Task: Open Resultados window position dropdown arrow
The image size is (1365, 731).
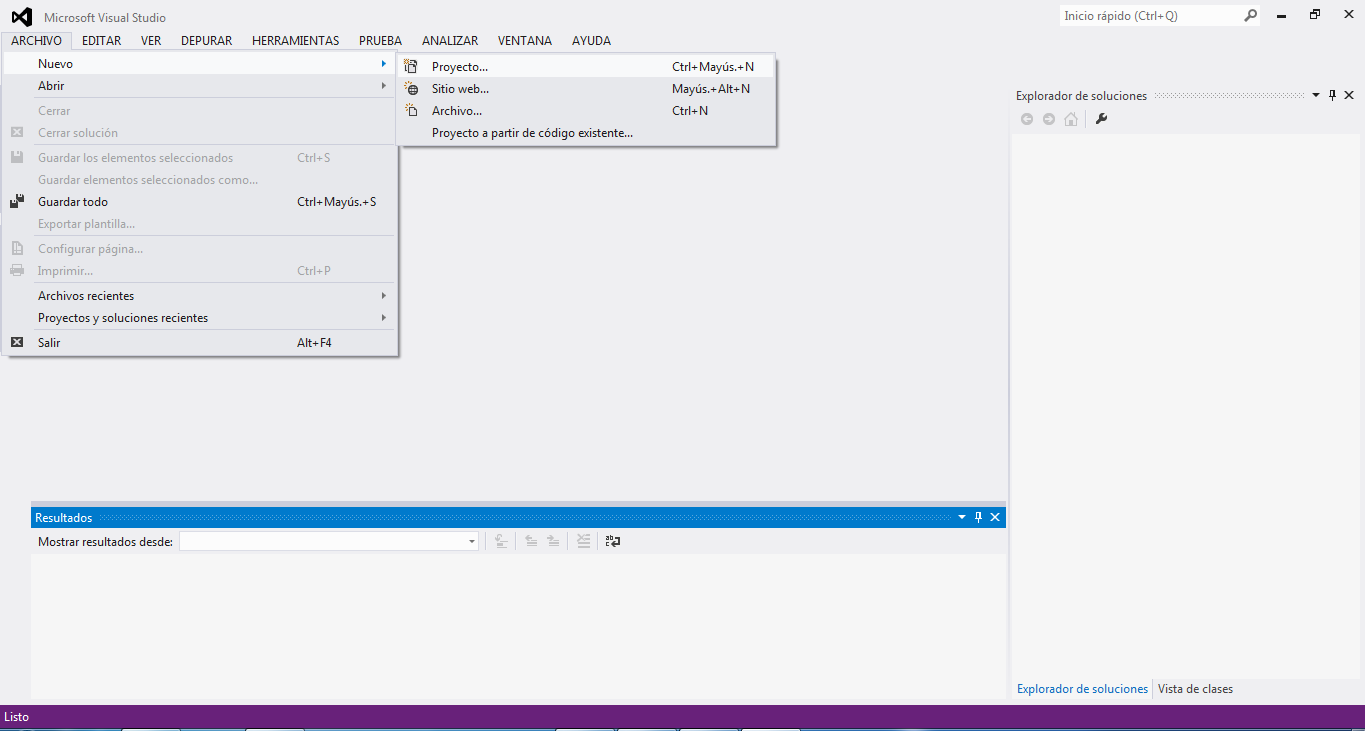Action: [x=962, y=517]
